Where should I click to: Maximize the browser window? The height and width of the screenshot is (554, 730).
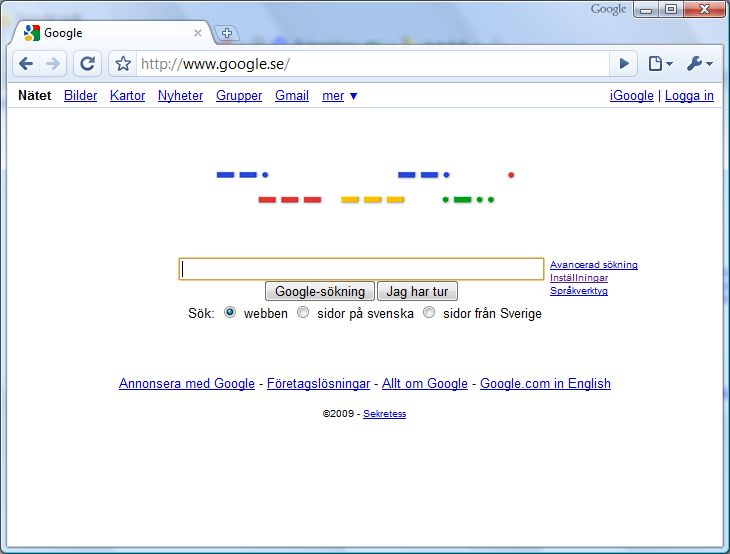[x=671, y=9]
